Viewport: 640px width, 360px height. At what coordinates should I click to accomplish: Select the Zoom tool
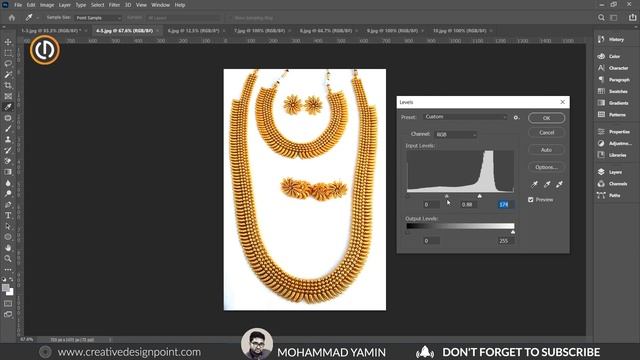click(8, 258)
